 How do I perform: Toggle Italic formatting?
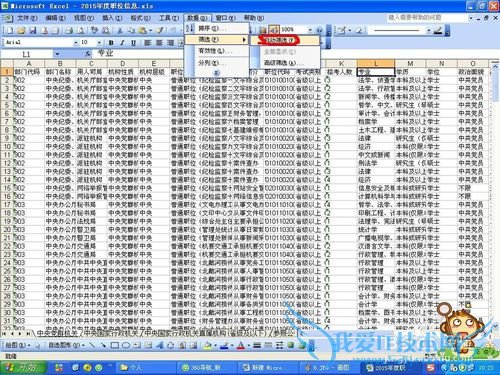122,43
